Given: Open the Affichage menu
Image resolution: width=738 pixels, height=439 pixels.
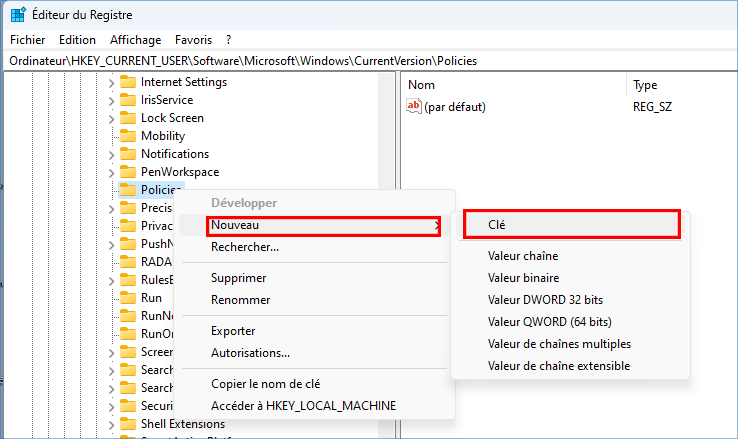Looking at the screenshot, I should coord(135,40).
